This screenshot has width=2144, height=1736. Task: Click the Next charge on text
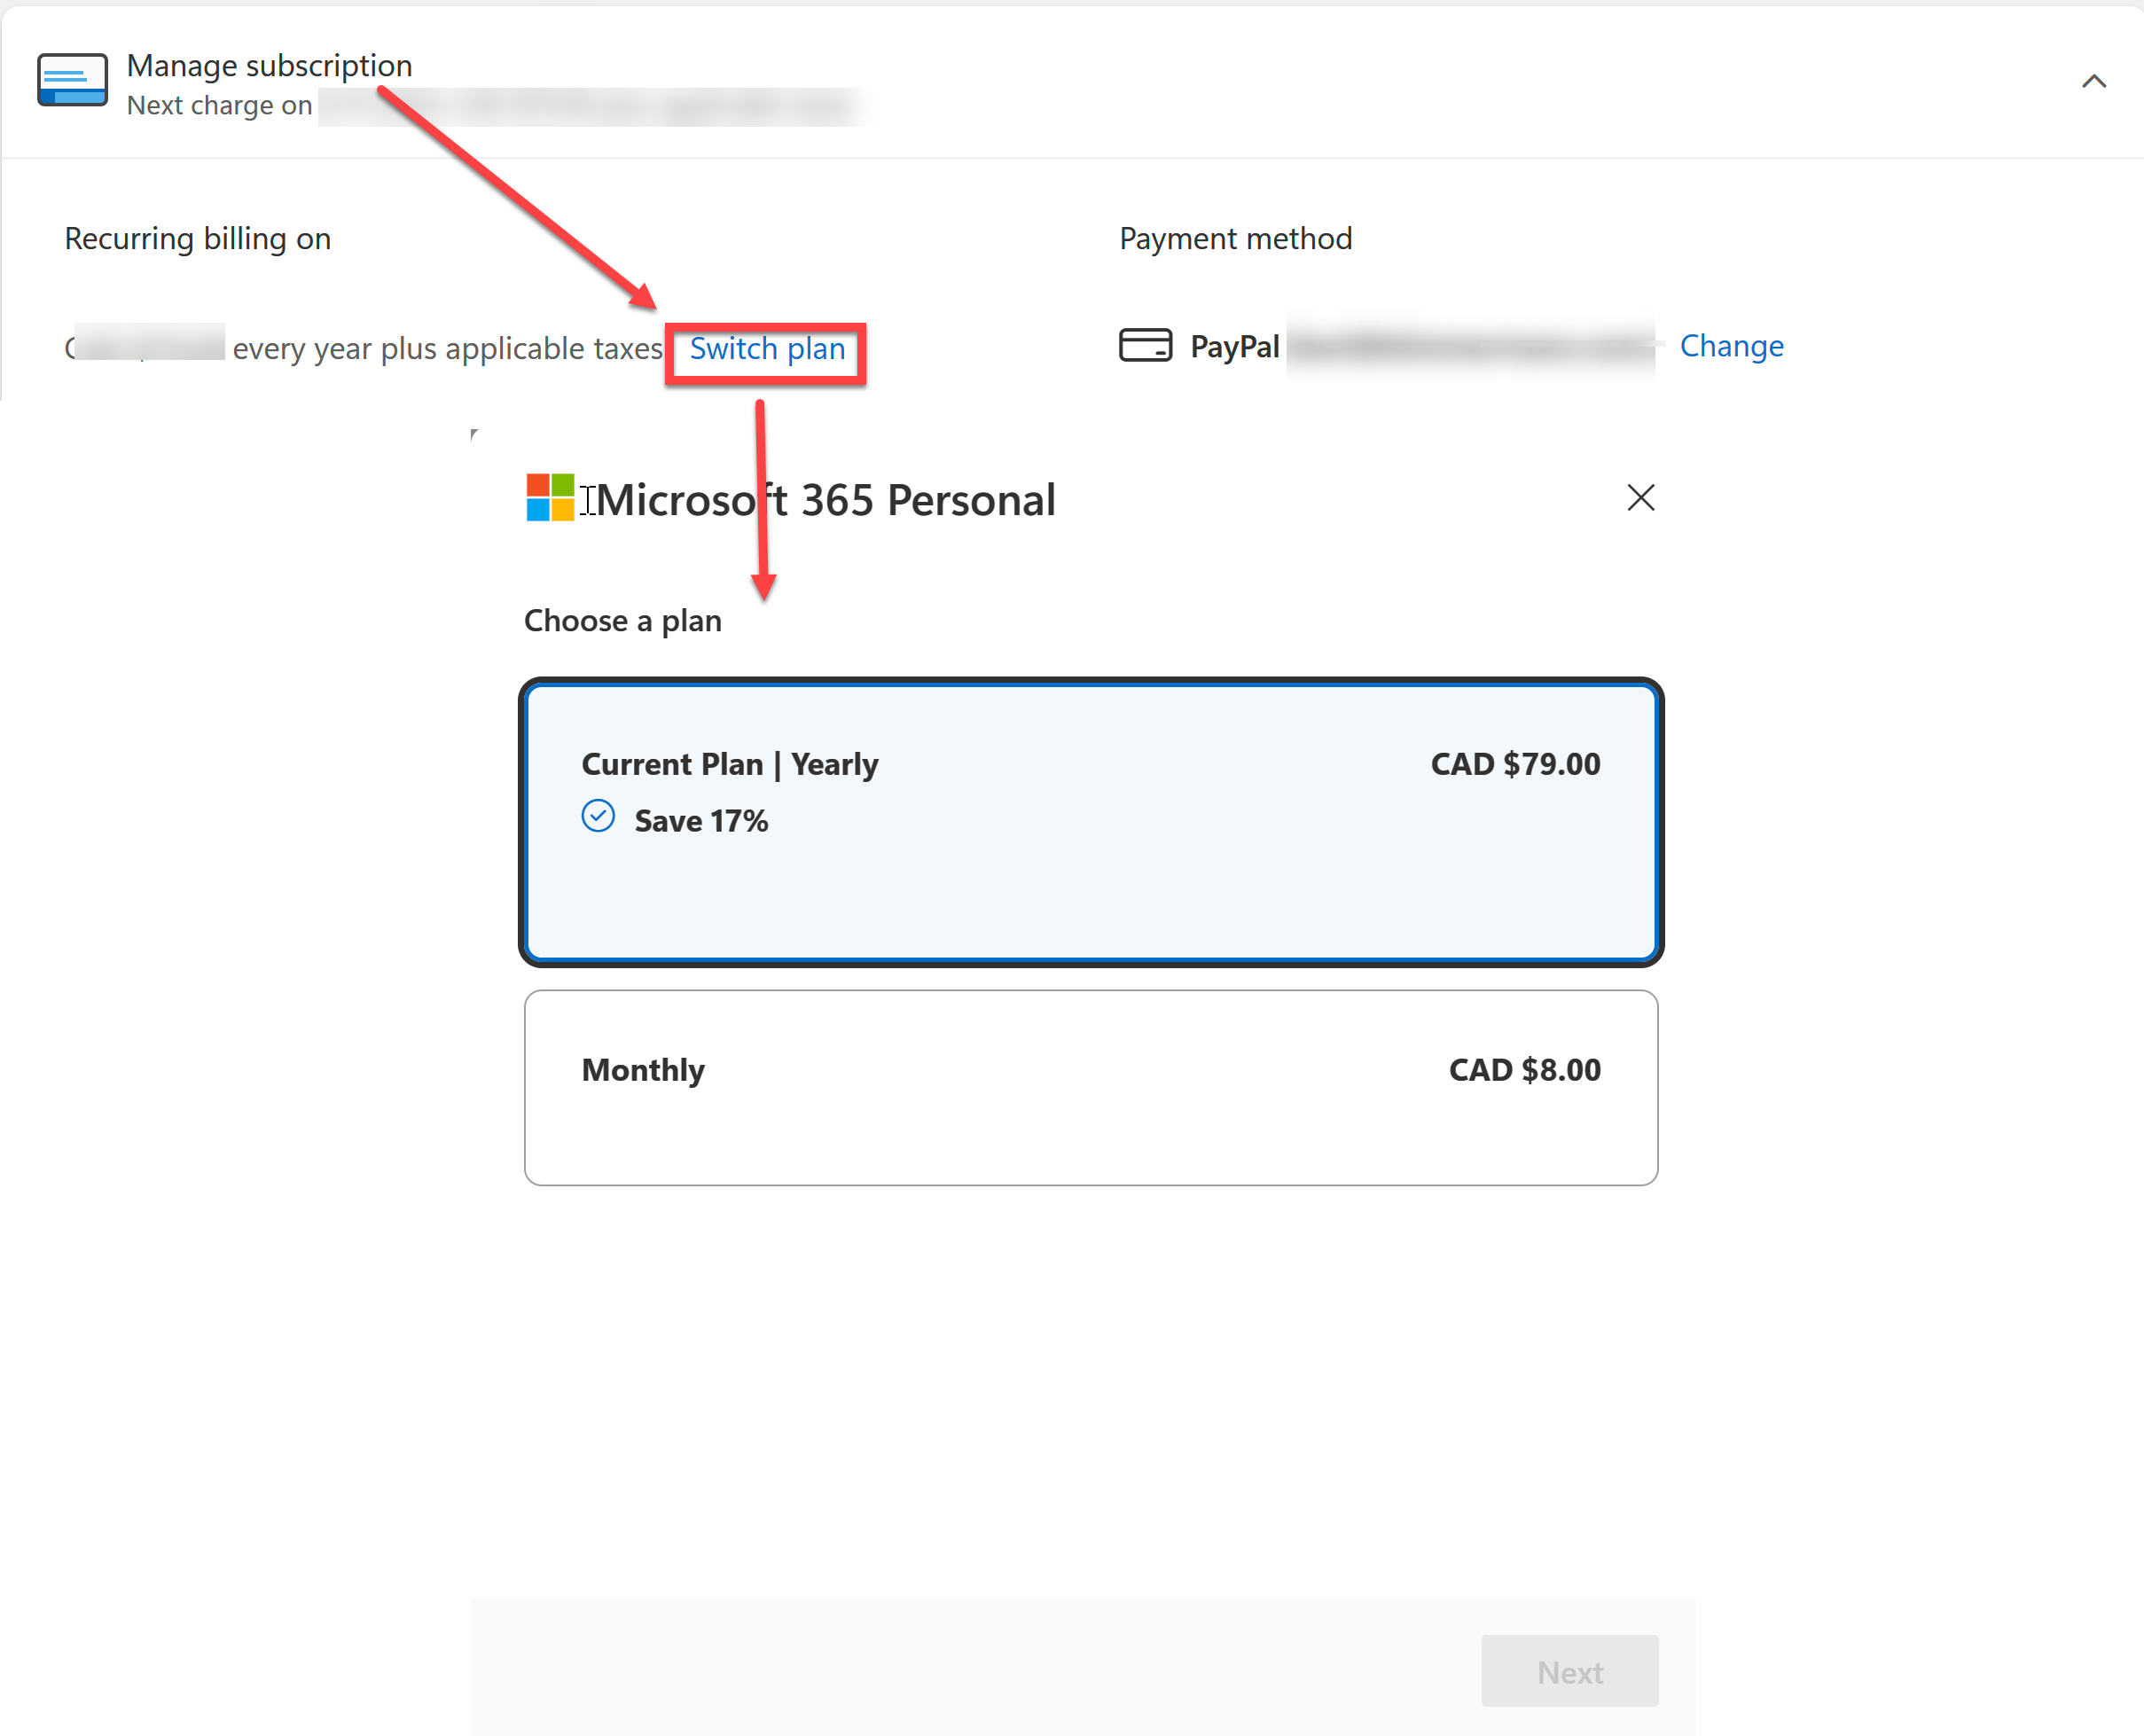pos(219,106)
